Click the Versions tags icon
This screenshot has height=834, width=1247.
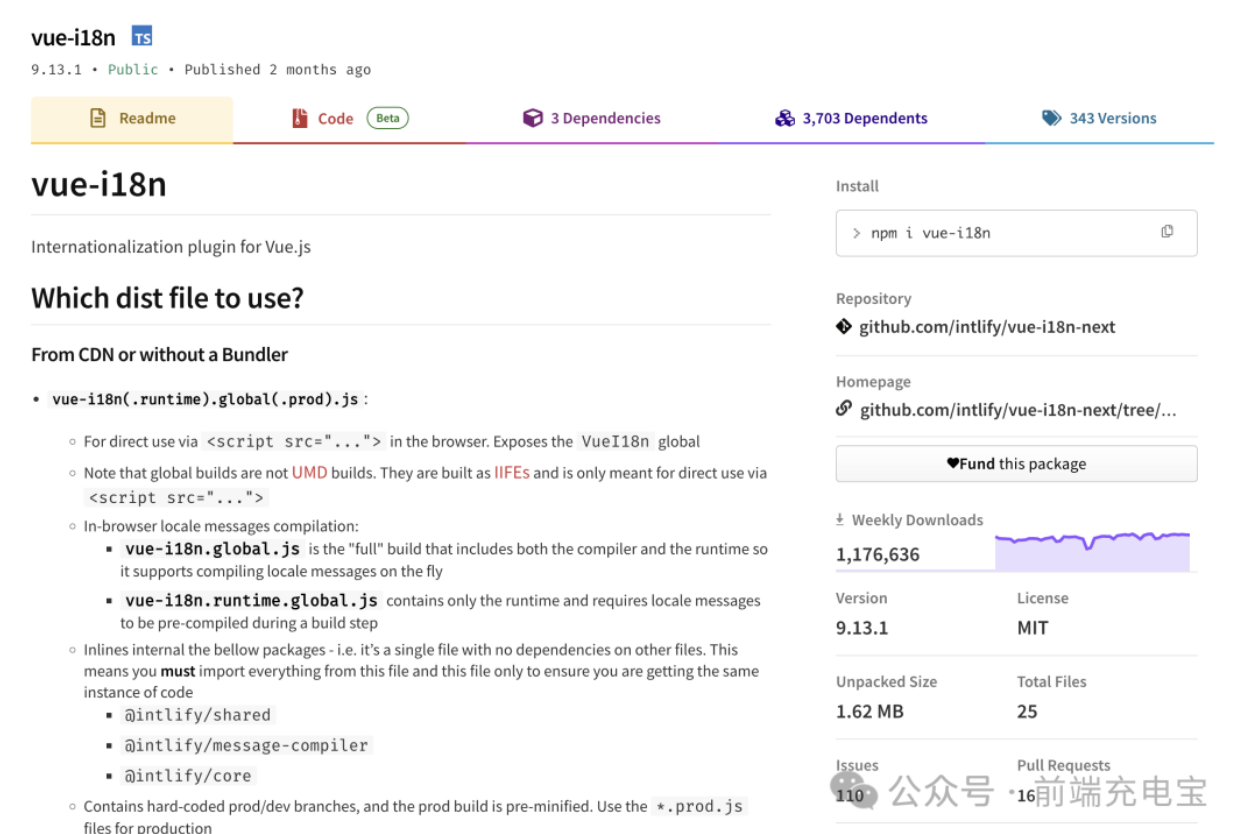coord(1051,118)
